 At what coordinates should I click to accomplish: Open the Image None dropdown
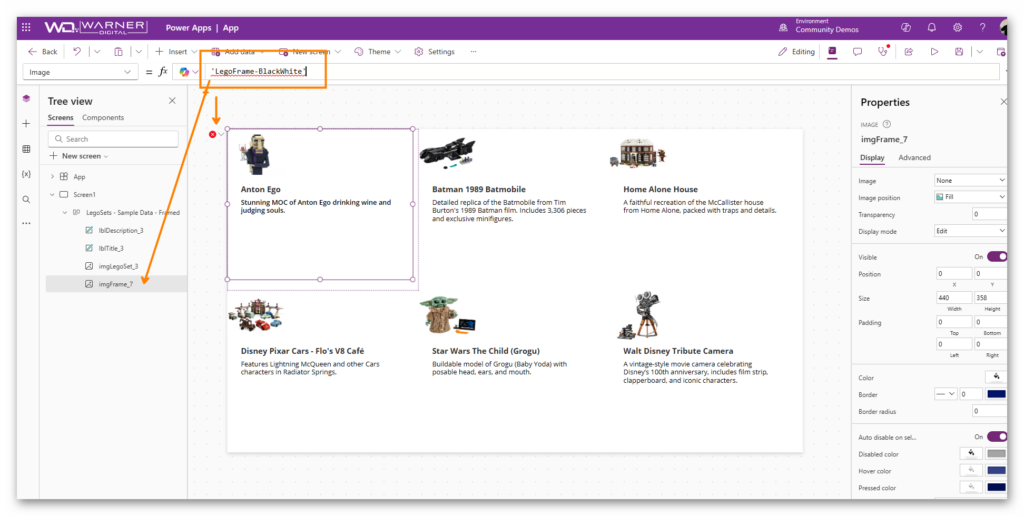(970, 180)
